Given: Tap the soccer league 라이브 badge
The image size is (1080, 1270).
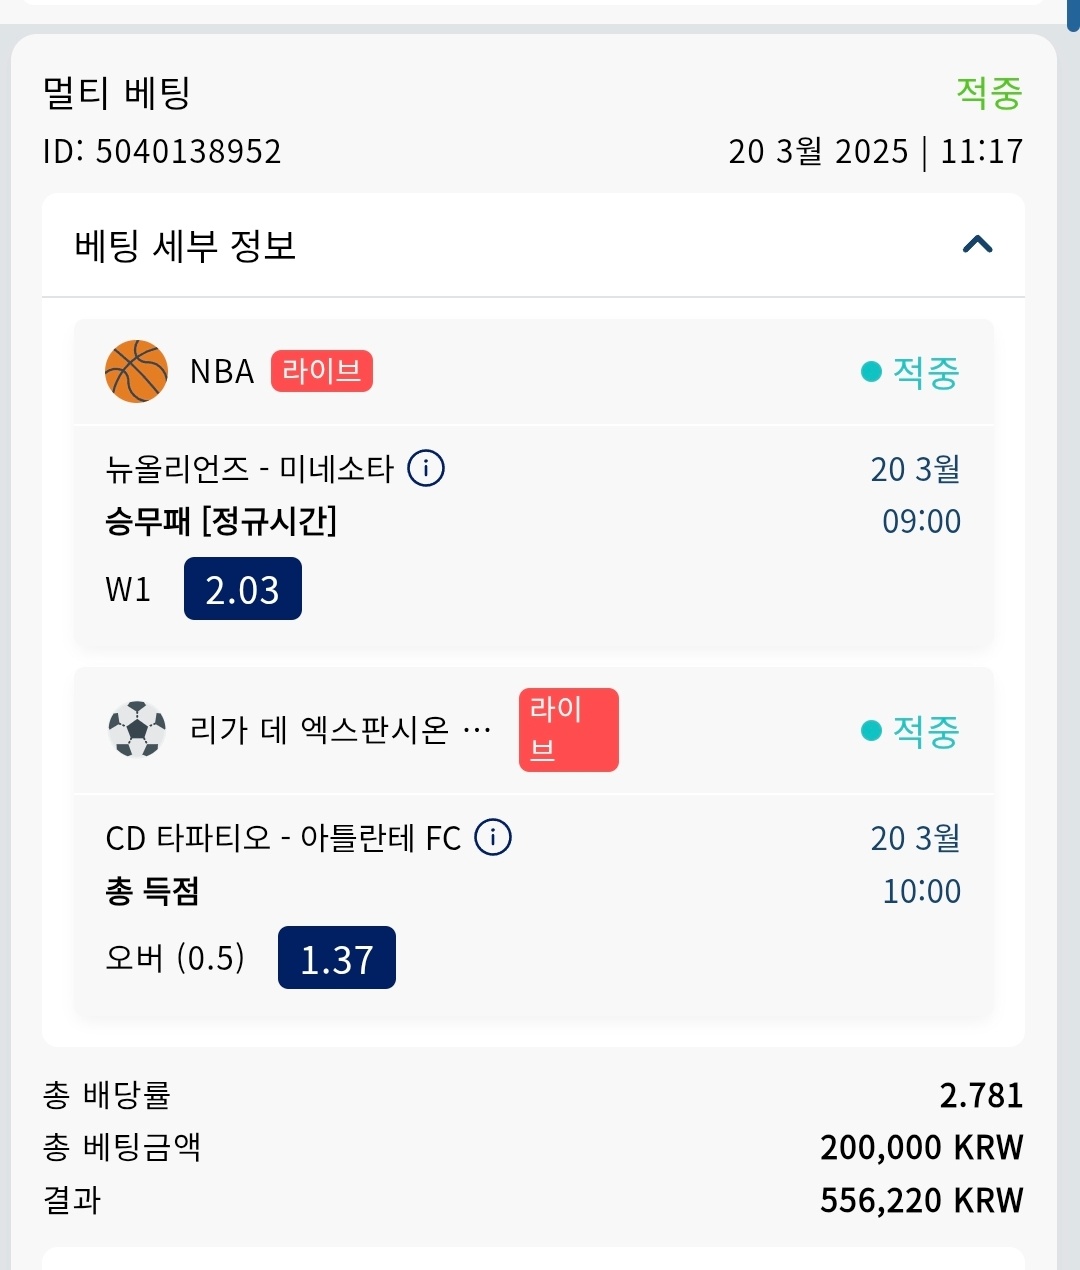Looking at the screenshot, I should (x=568, y=729).
